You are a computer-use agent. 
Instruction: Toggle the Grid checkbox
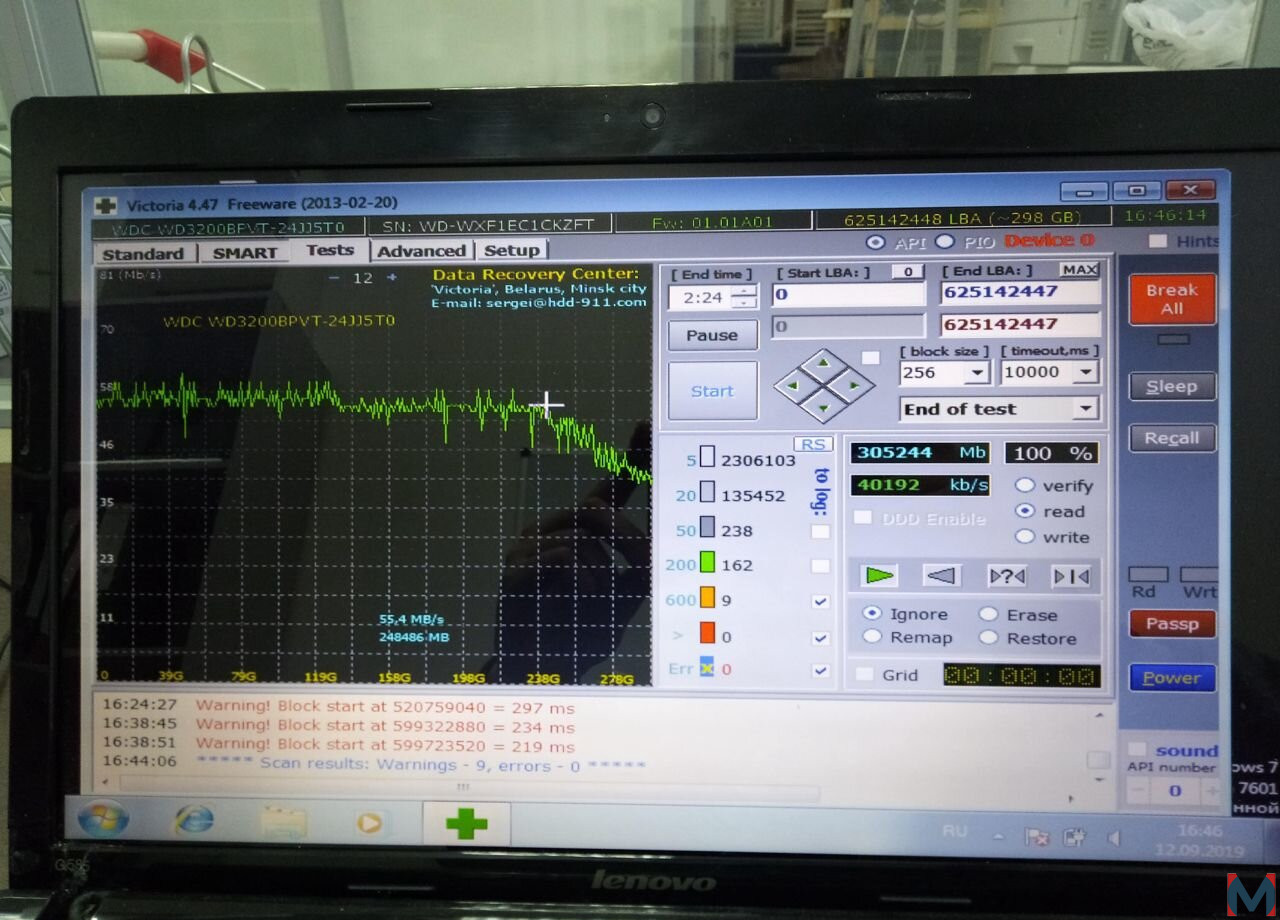click(x=865, y=675)
